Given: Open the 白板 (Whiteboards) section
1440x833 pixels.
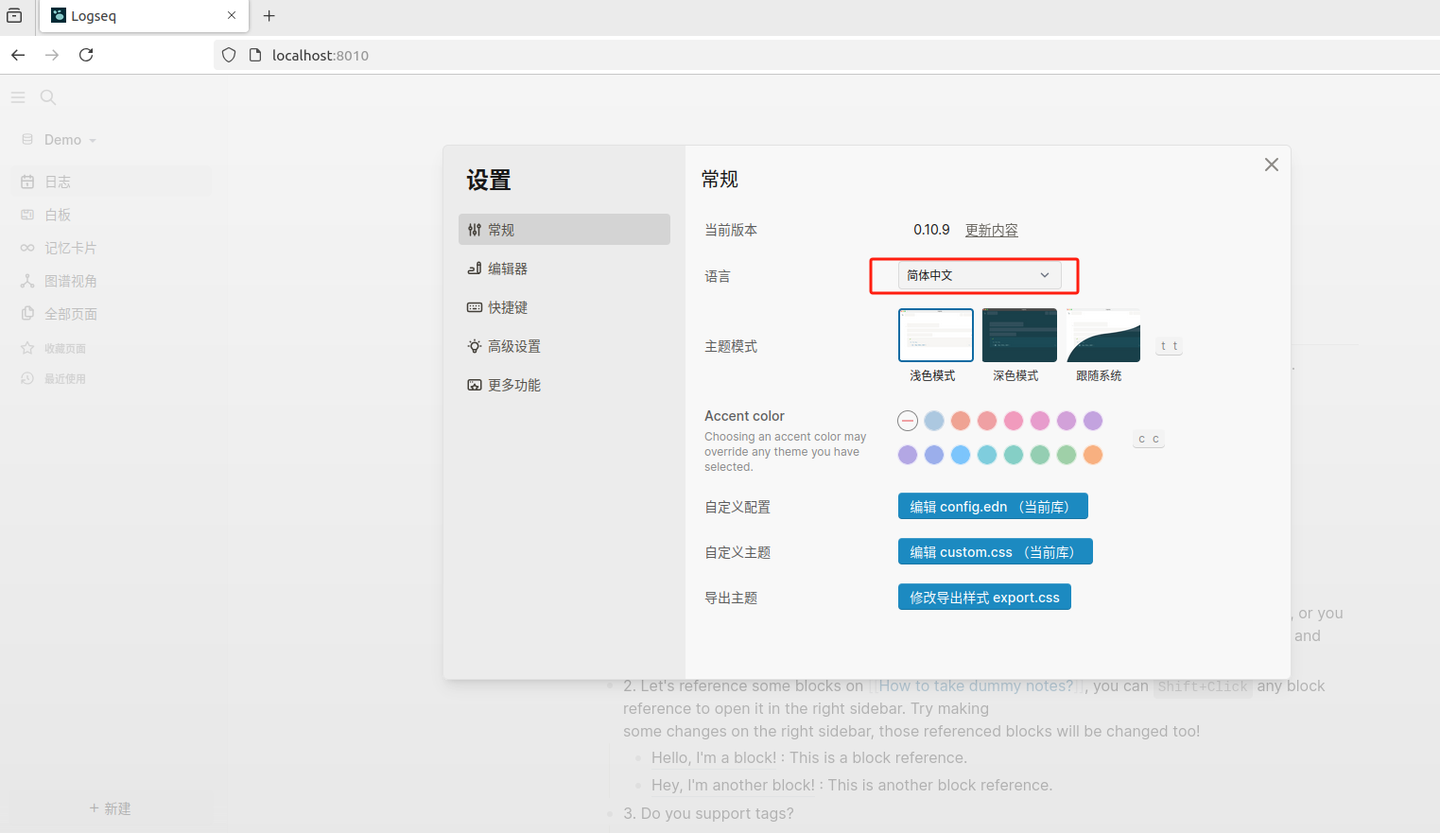Looking at the screenshot, I should coord(57,214).
